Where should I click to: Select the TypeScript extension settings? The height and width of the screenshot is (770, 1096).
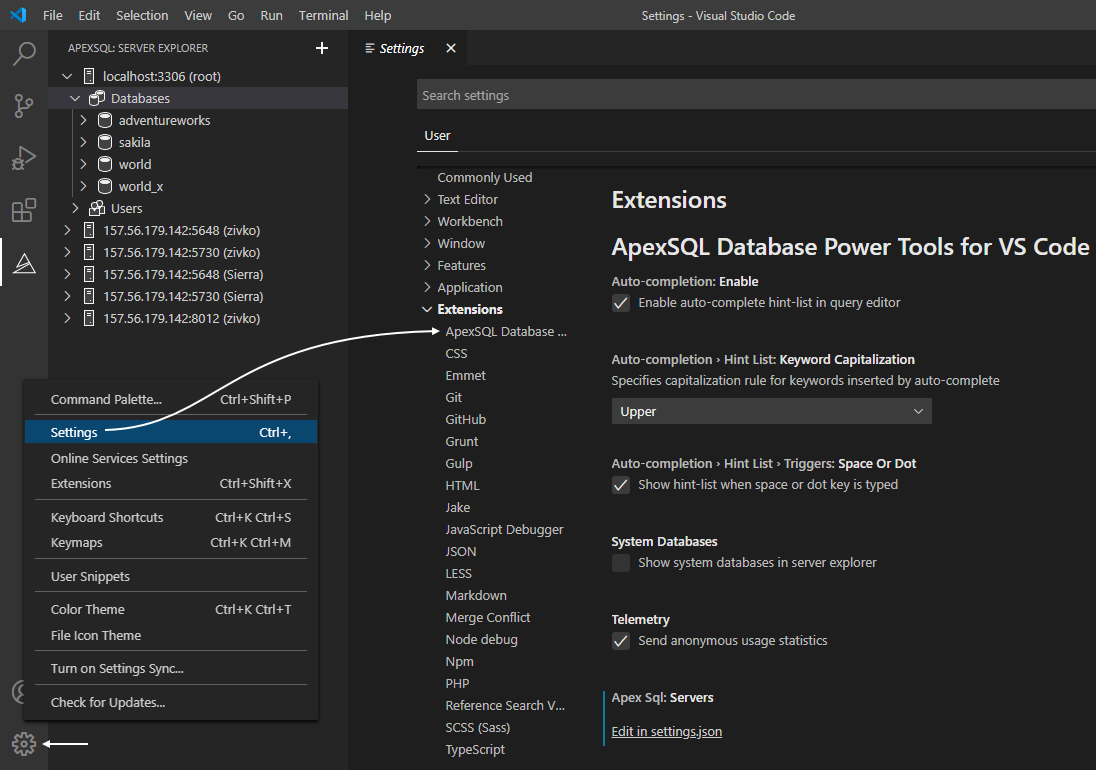(475, 750)
